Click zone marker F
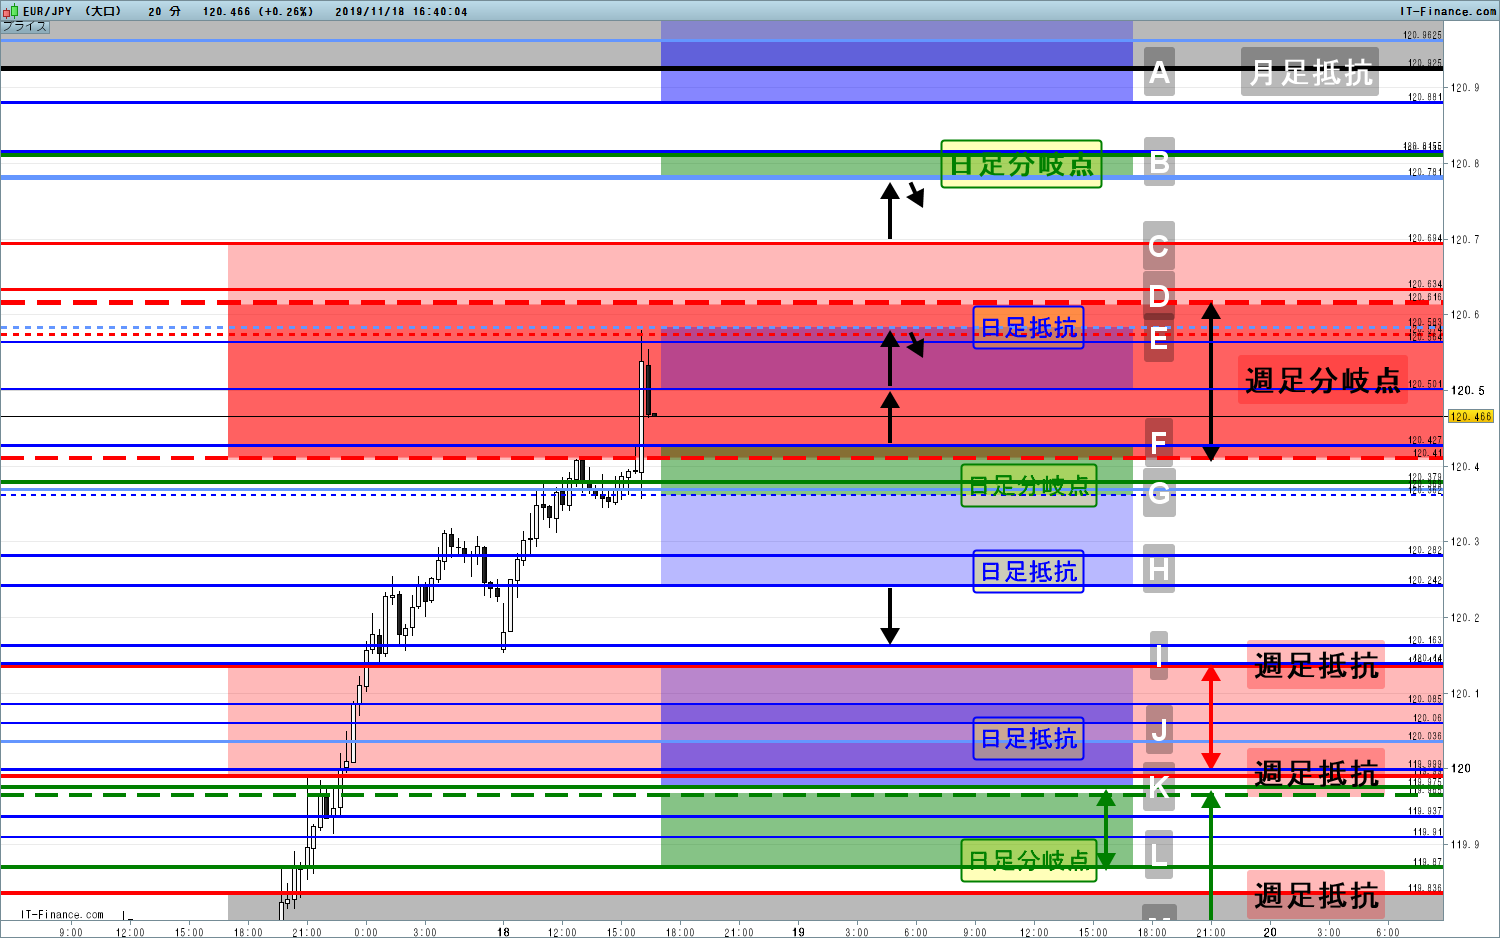This screenshot has width=1500, height=938. coord(1159,442)
